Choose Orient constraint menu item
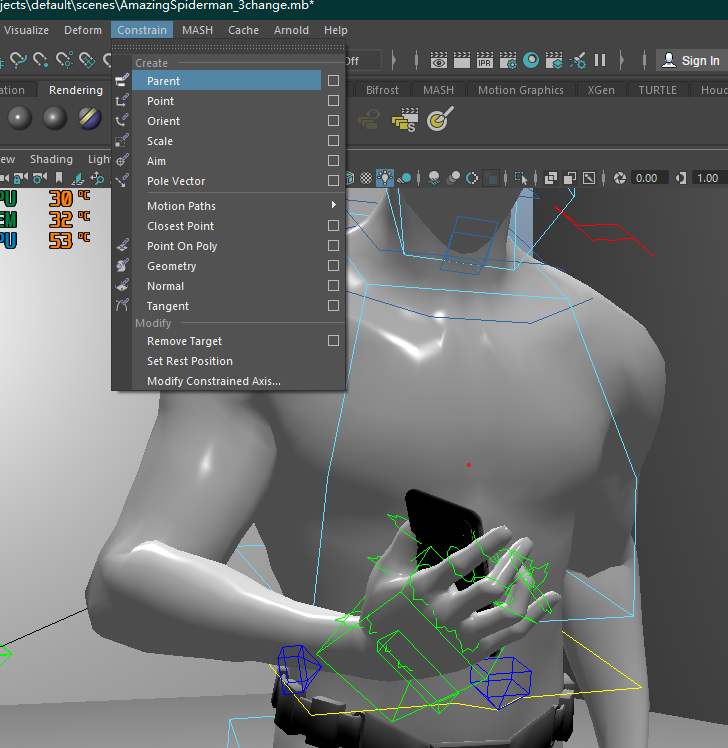This screenshot has height=748, width=728. 163,121
